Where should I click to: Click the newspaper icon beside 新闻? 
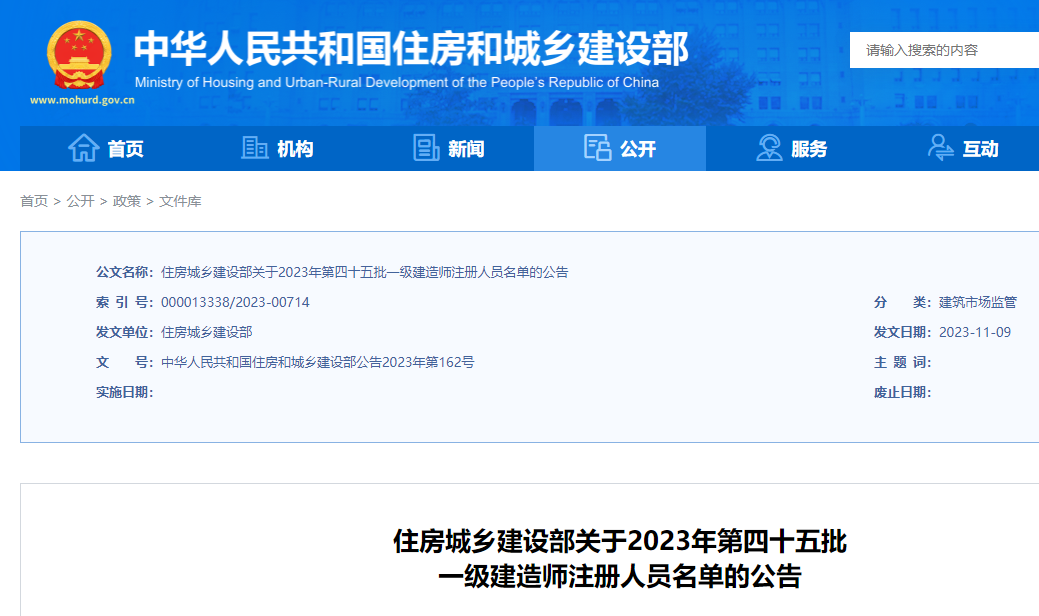pos(426,148)
